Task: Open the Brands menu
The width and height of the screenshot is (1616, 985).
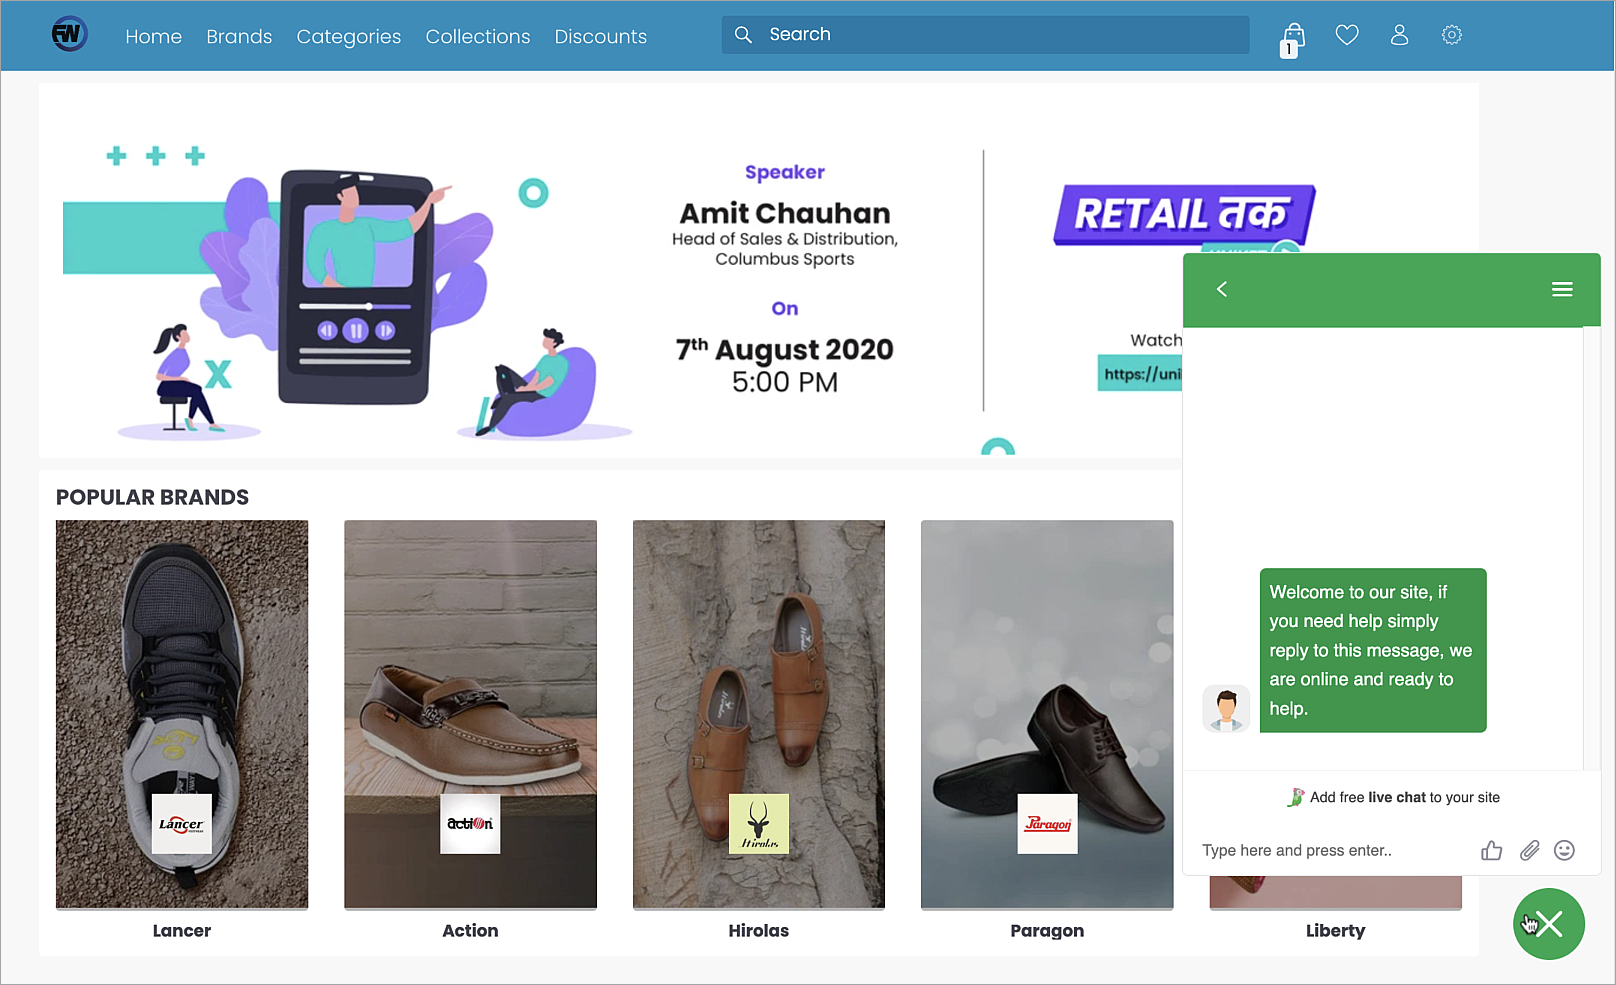Action: (x=239, y=36)
